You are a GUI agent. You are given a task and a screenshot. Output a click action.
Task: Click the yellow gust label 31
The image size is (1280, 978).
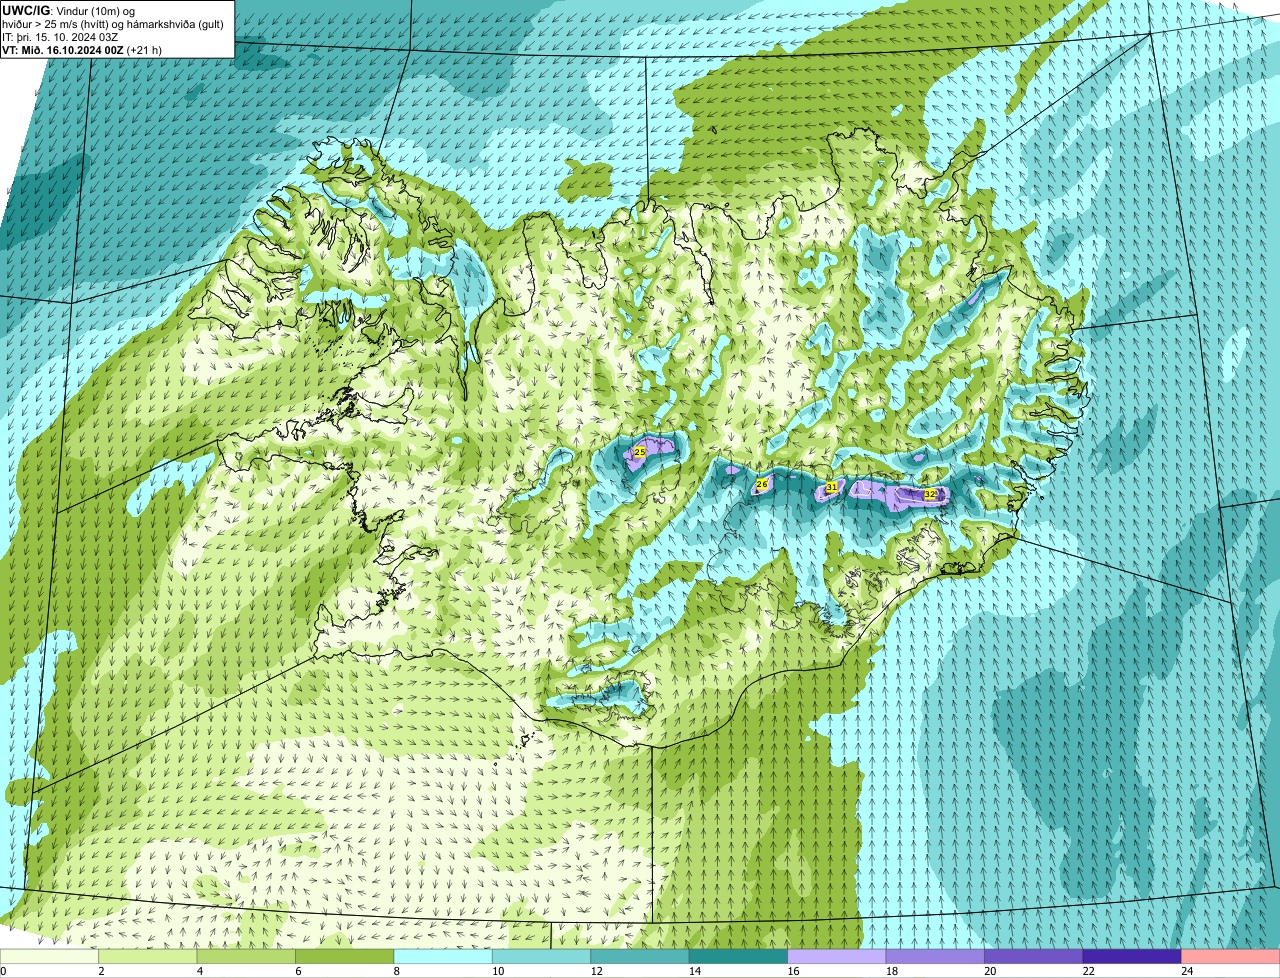pyautogui.click(x=831, y=487)
